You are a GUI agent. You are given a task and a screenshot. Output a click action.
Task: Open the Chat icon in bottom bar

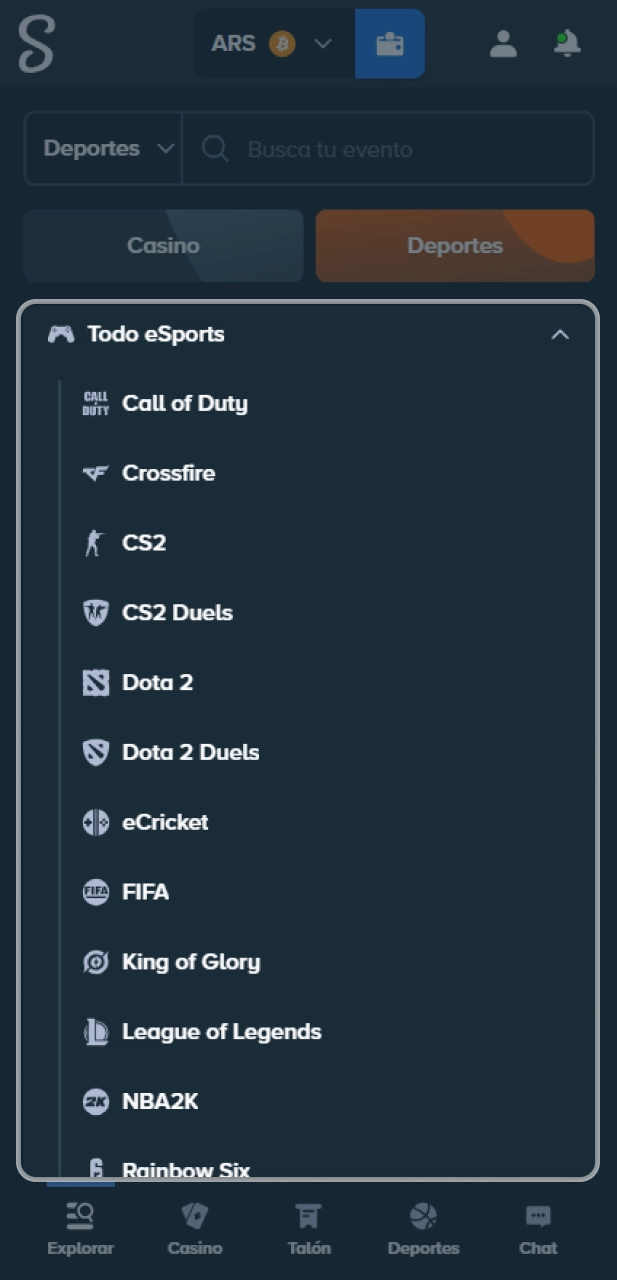click(538, 1216)
